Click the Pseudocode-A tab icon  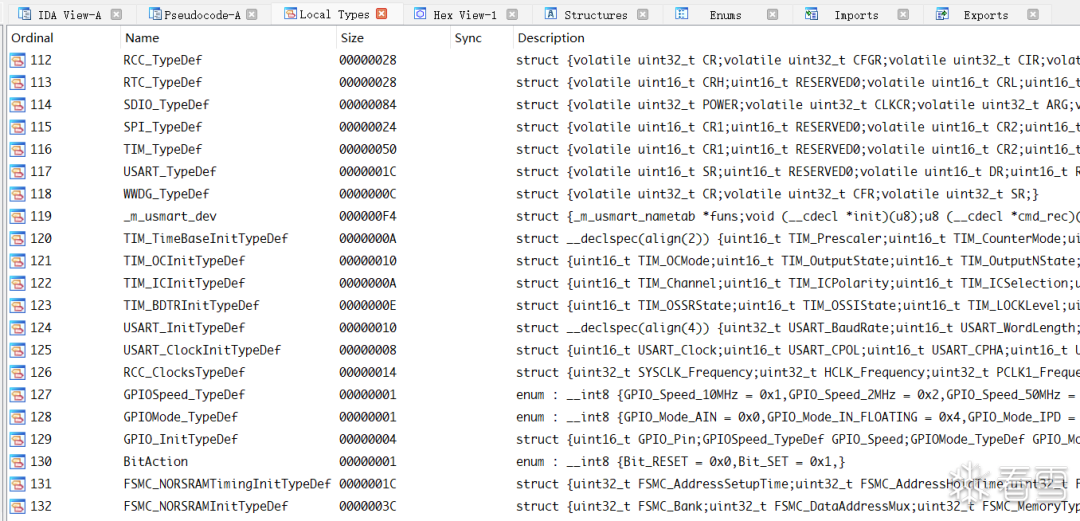pyautogui.click(x=154, y=14)
